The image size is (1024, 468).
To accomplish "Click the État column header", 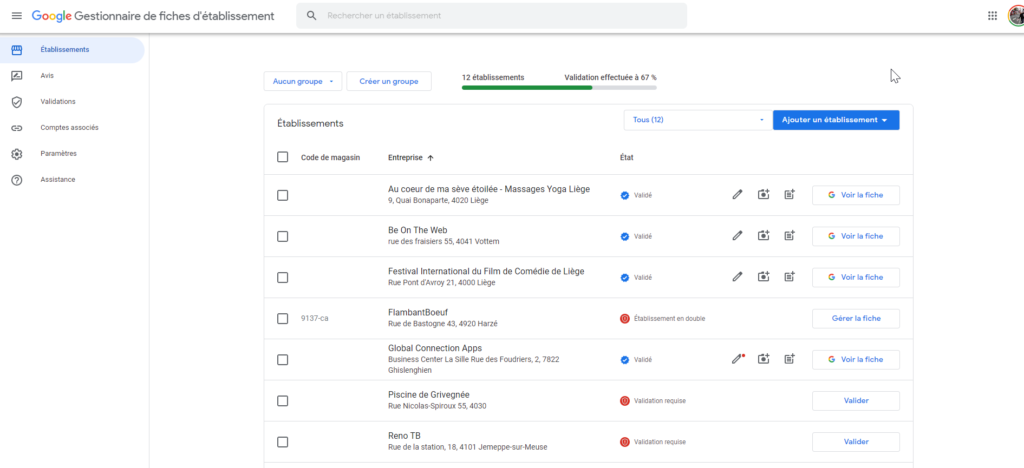I will point(626,157).
